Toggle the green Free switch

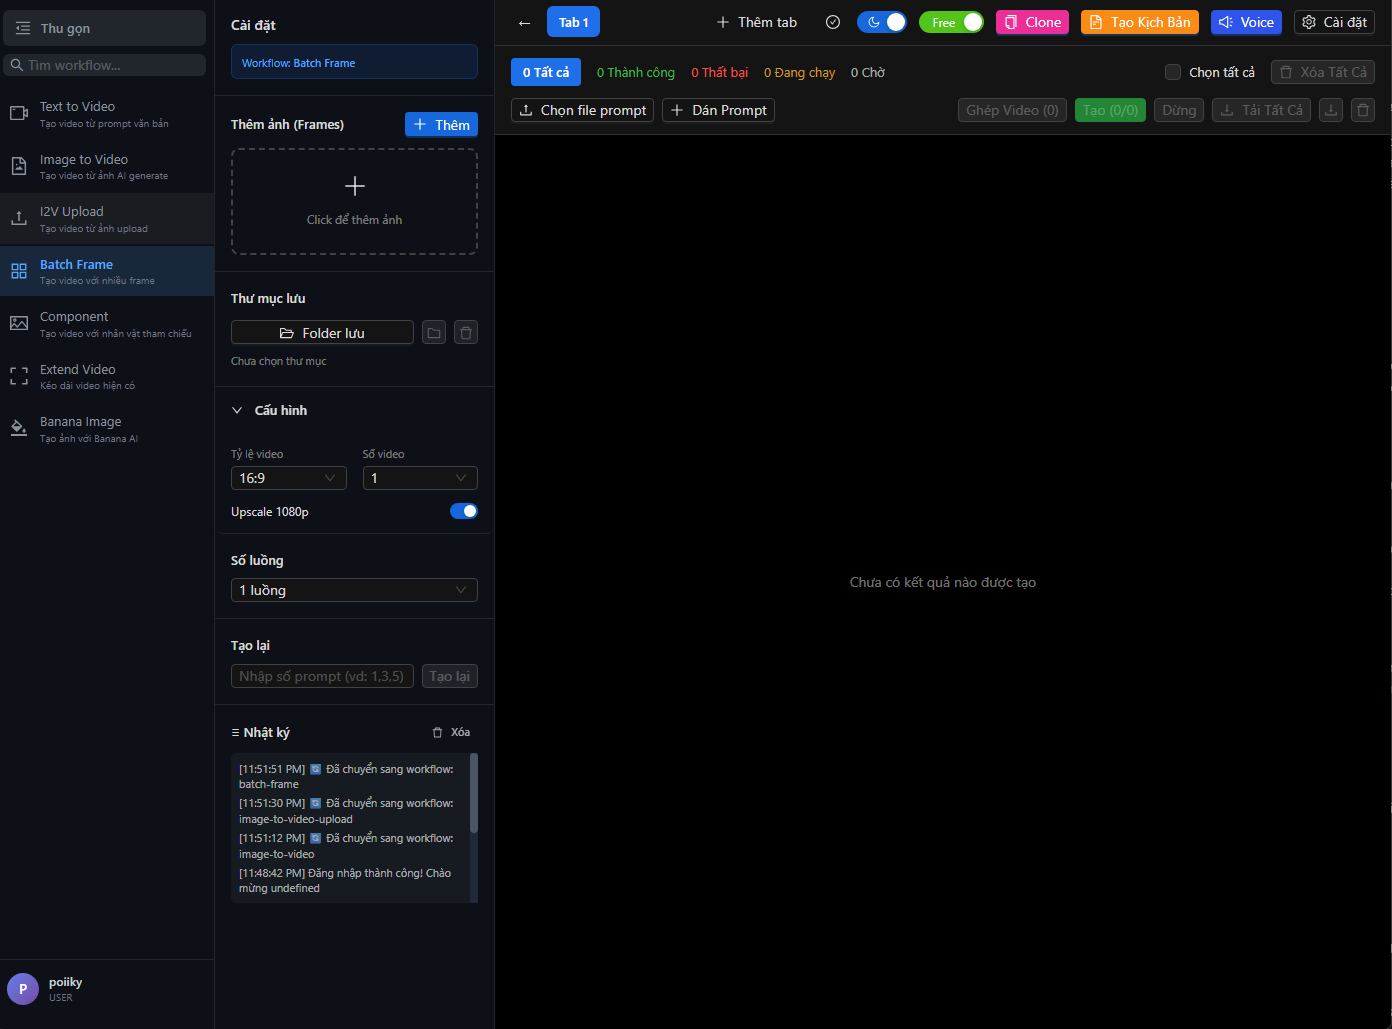point(951,22)
